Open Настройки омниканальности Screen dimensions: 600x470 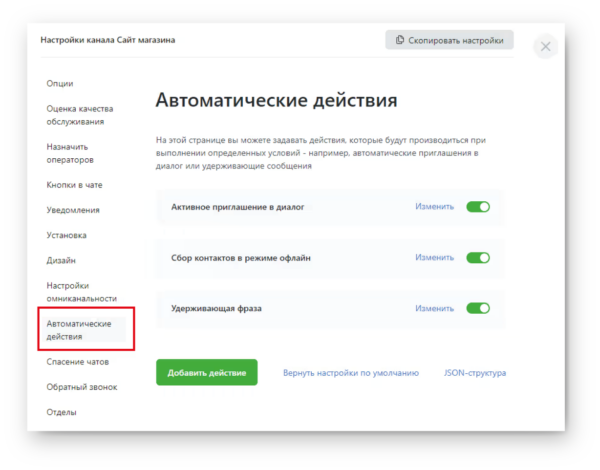click(x=82, y=292)
